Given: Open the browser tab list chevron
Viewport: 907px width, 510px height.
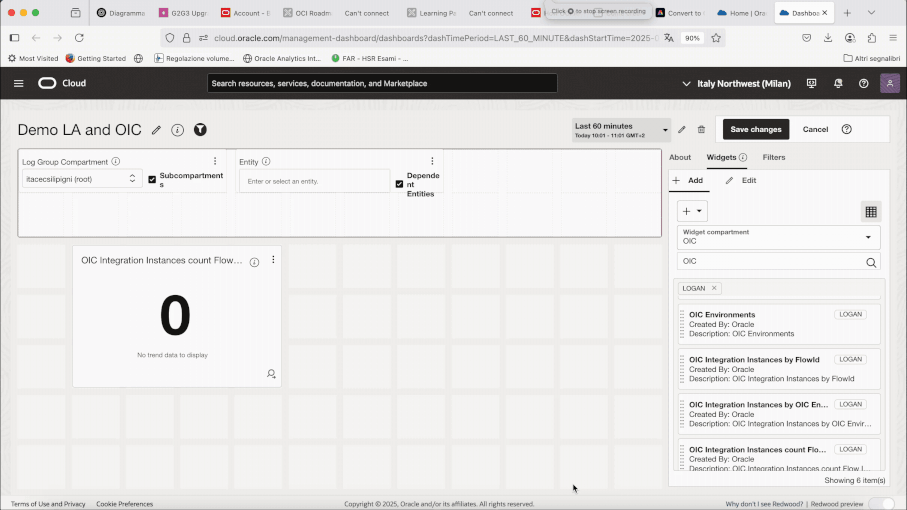Looking at the screenshot, I should 871,13.
